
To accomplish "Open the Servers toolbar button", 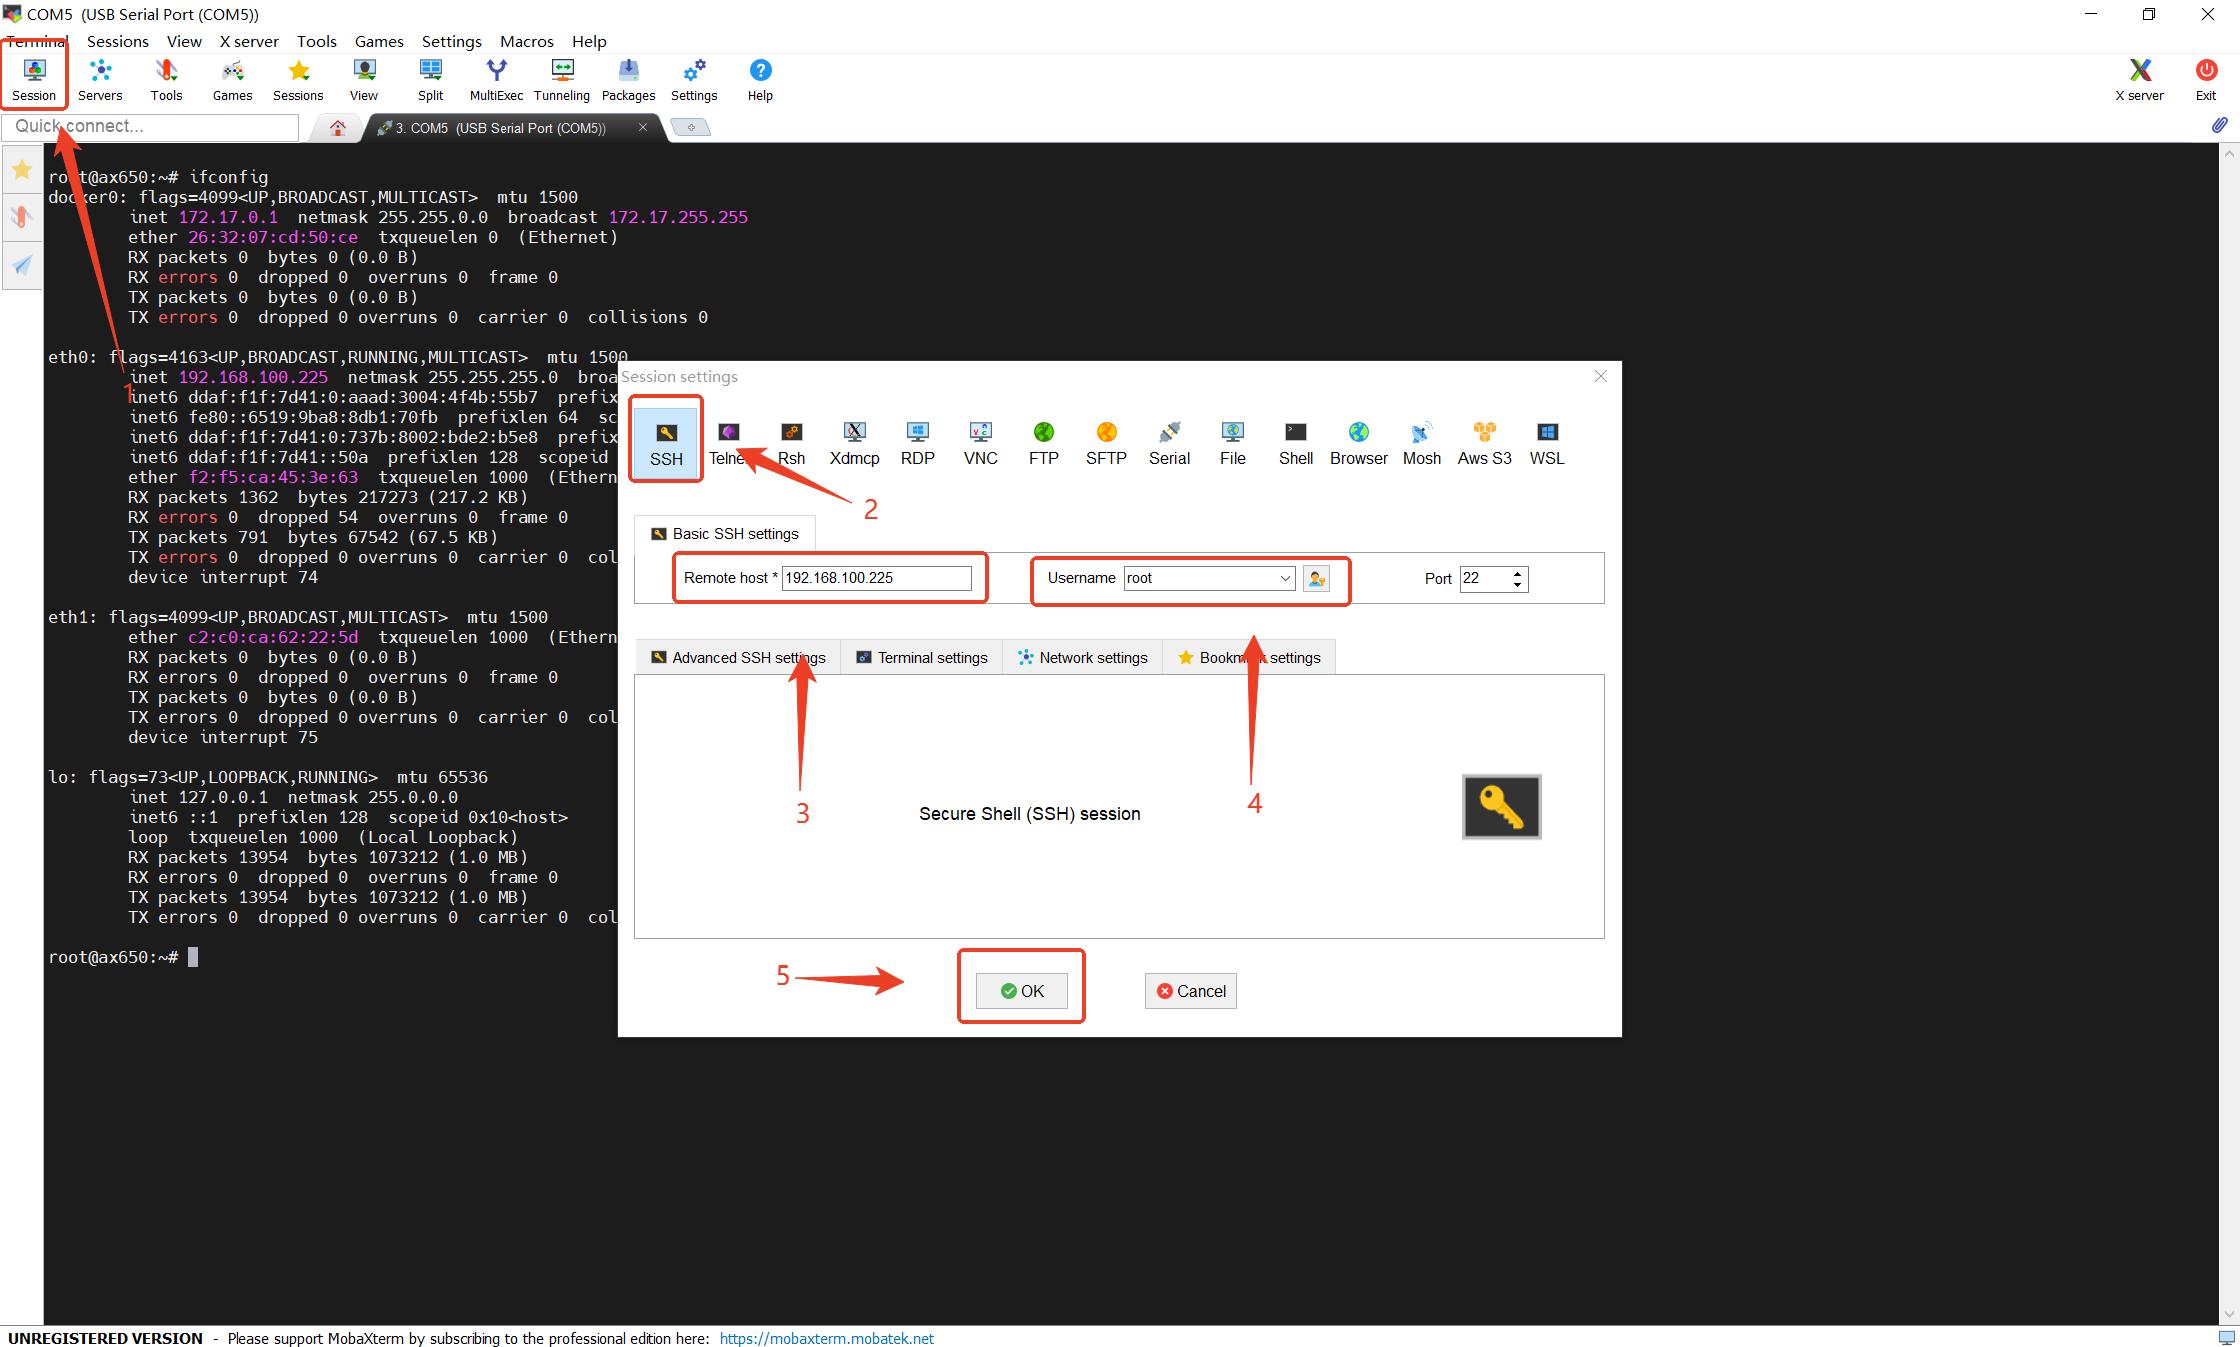I will 100,80.
